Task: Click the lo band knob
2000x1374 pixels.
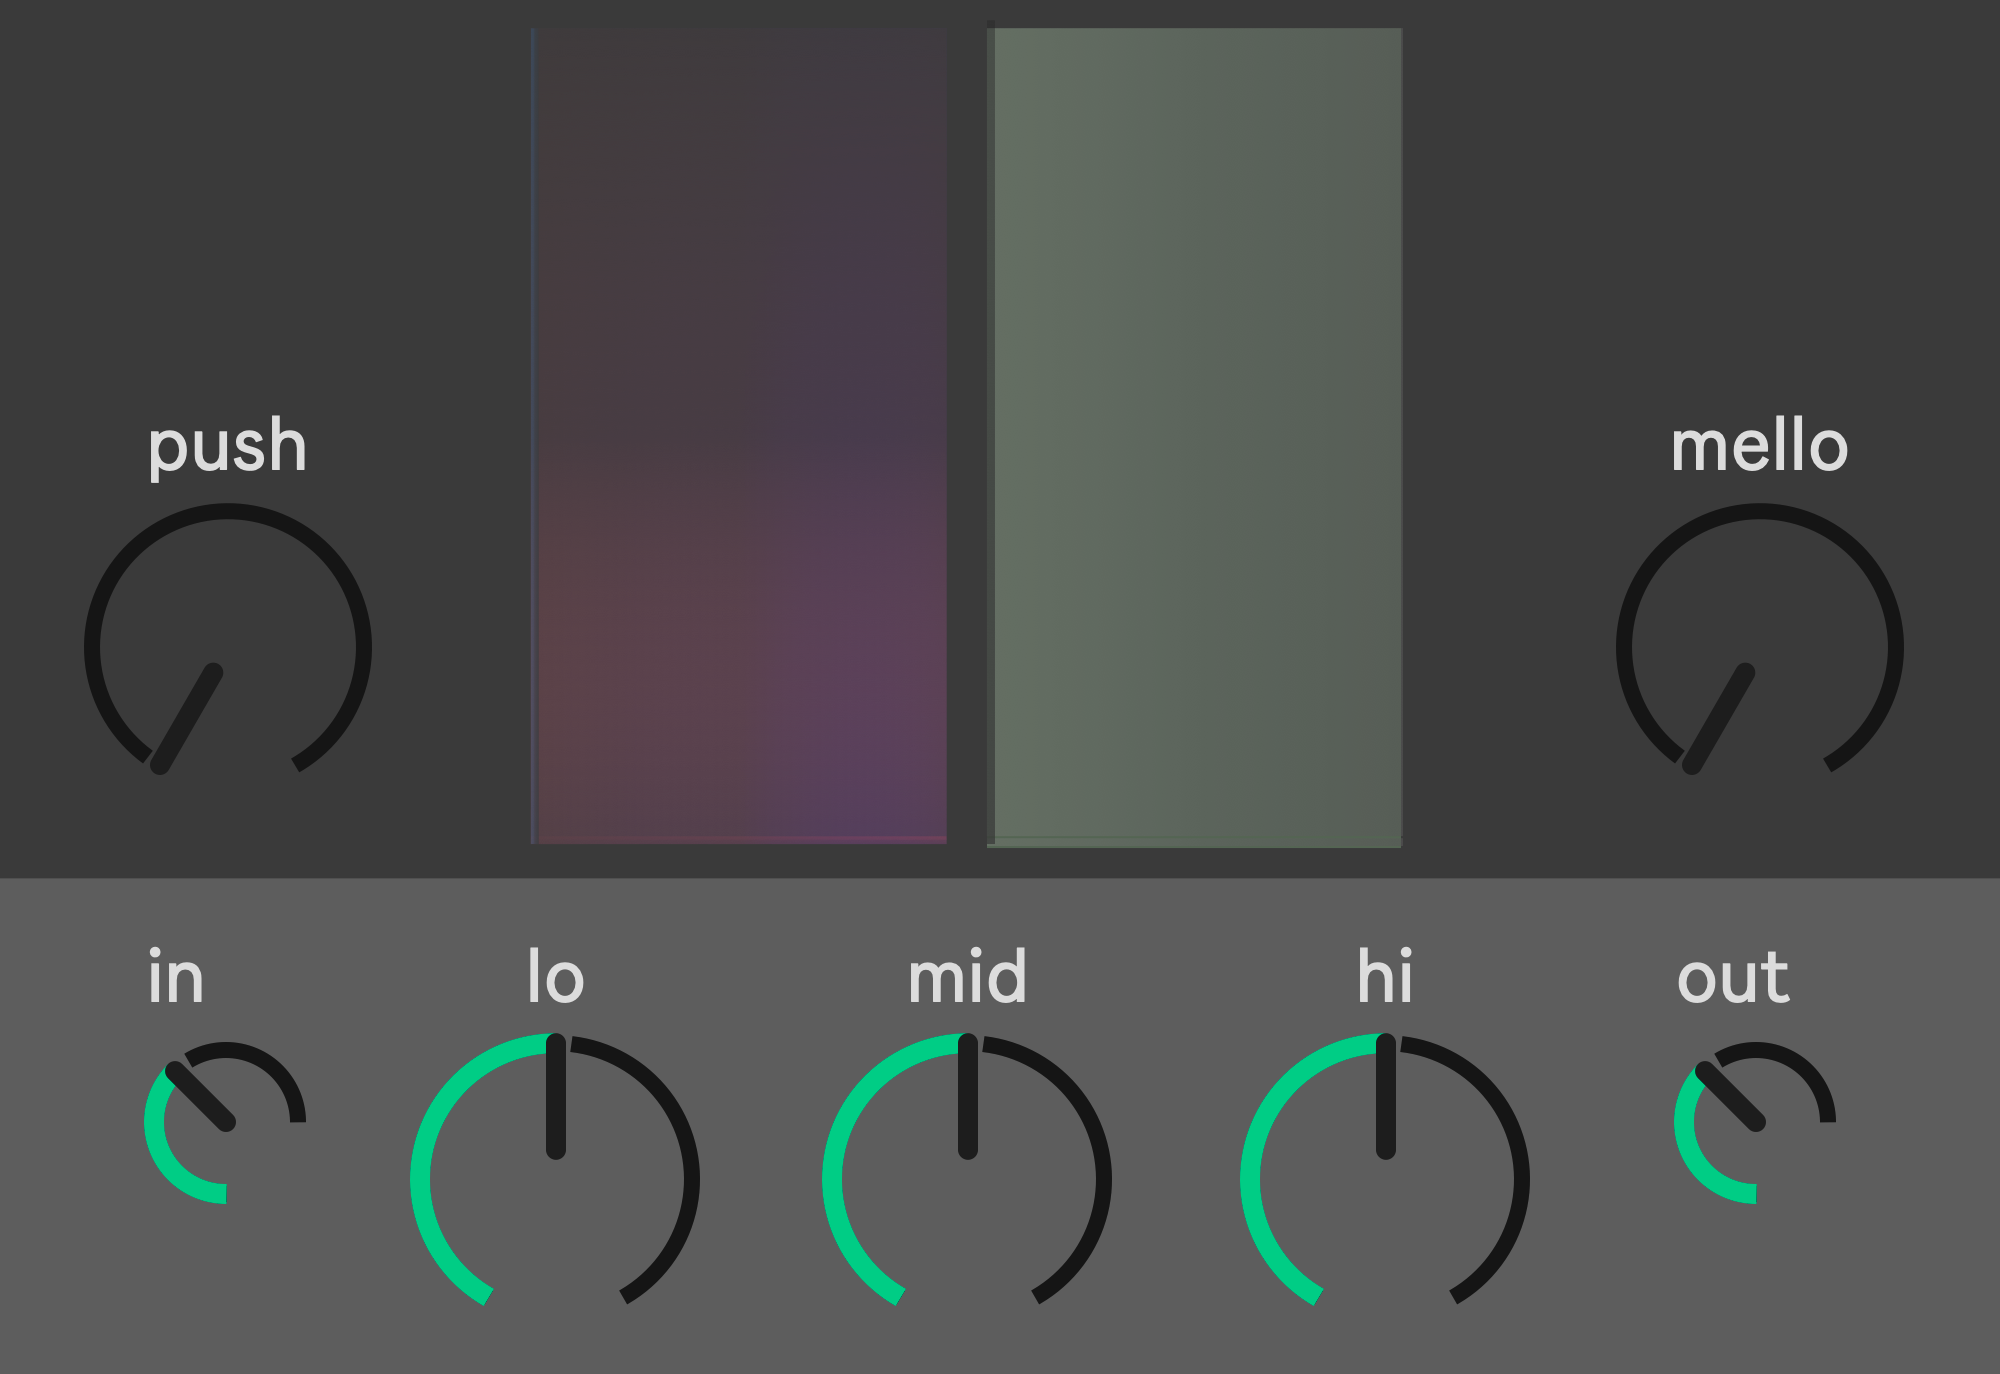Action: coord(555,1180)
